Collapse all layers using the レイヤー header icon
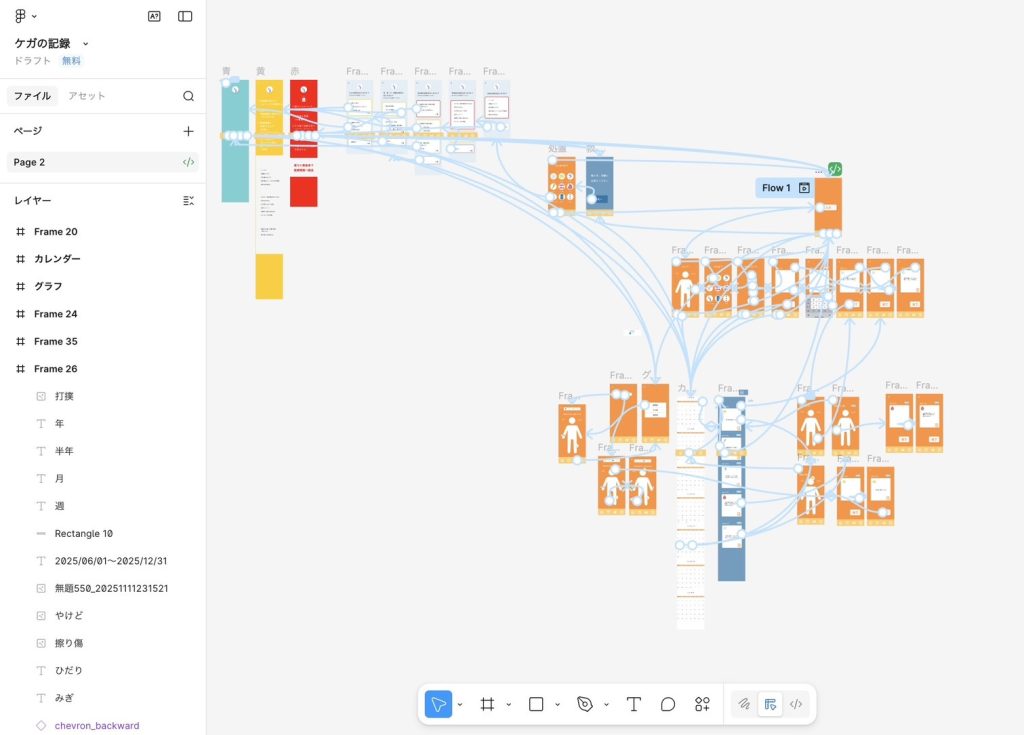This screenshot has height=735, width=1024. (x=188, y=201)
